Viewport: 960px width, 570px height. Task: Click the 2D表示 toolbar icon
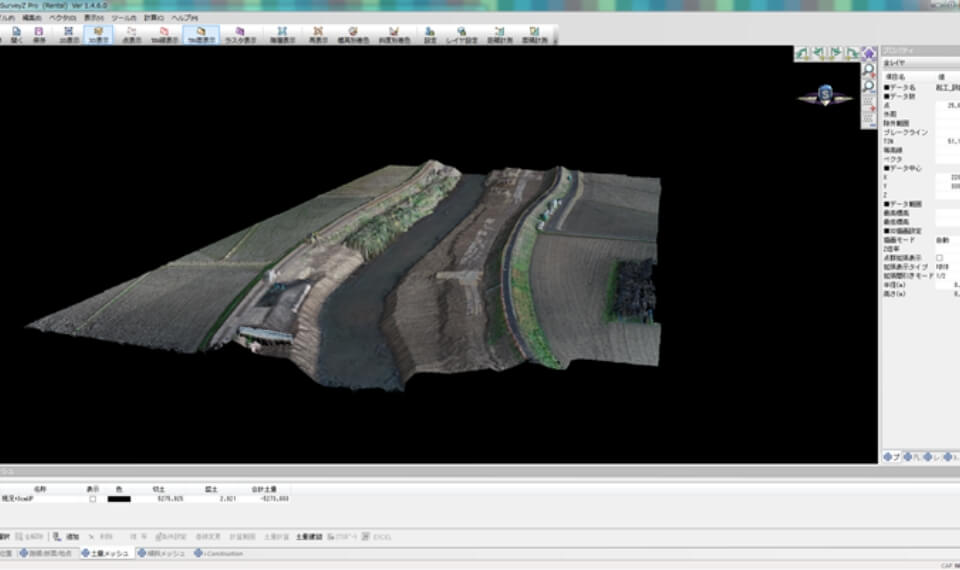tap(69, 35)
